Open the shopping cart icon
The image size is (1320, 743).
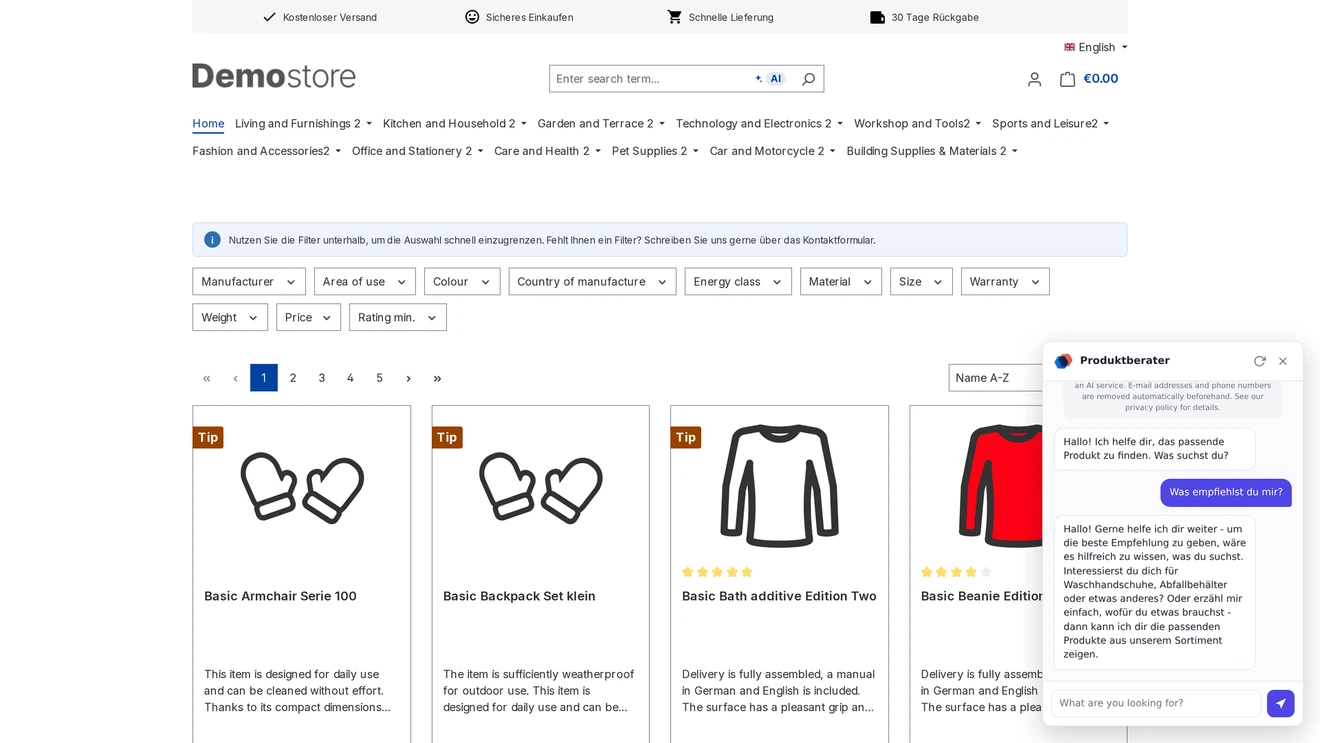[1067, 79]
